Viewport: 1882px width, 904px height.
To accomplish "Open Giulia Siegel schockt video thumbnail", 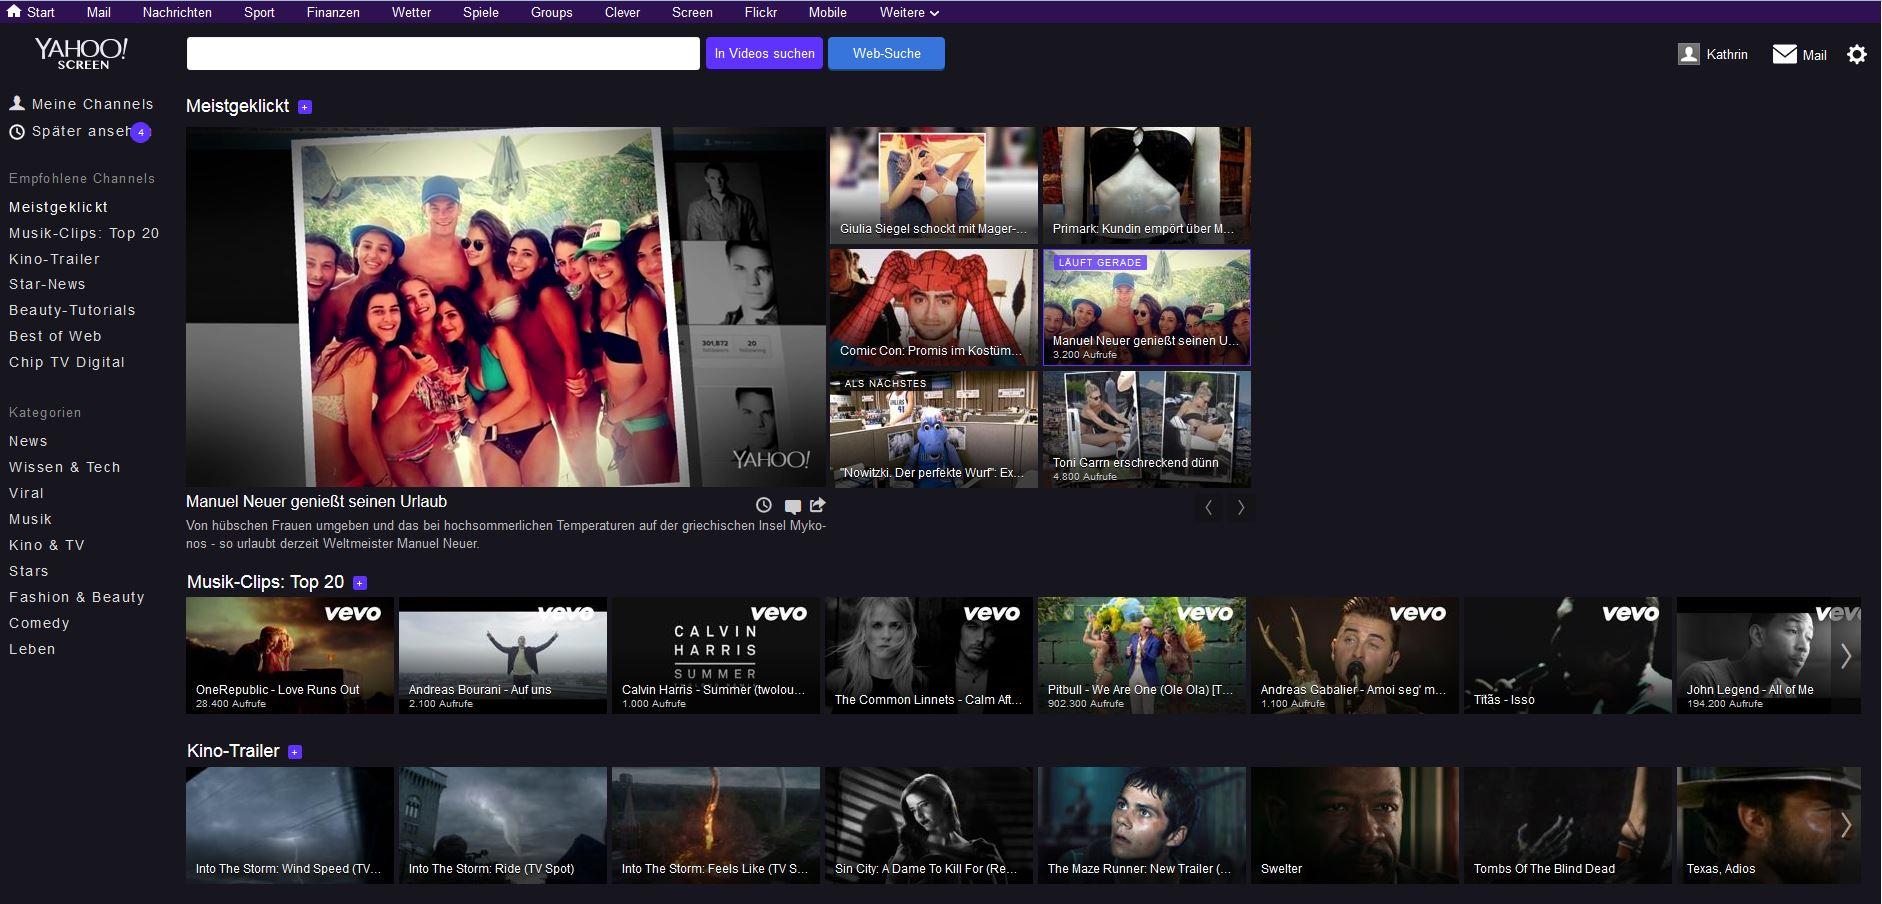I will point(933,185).
